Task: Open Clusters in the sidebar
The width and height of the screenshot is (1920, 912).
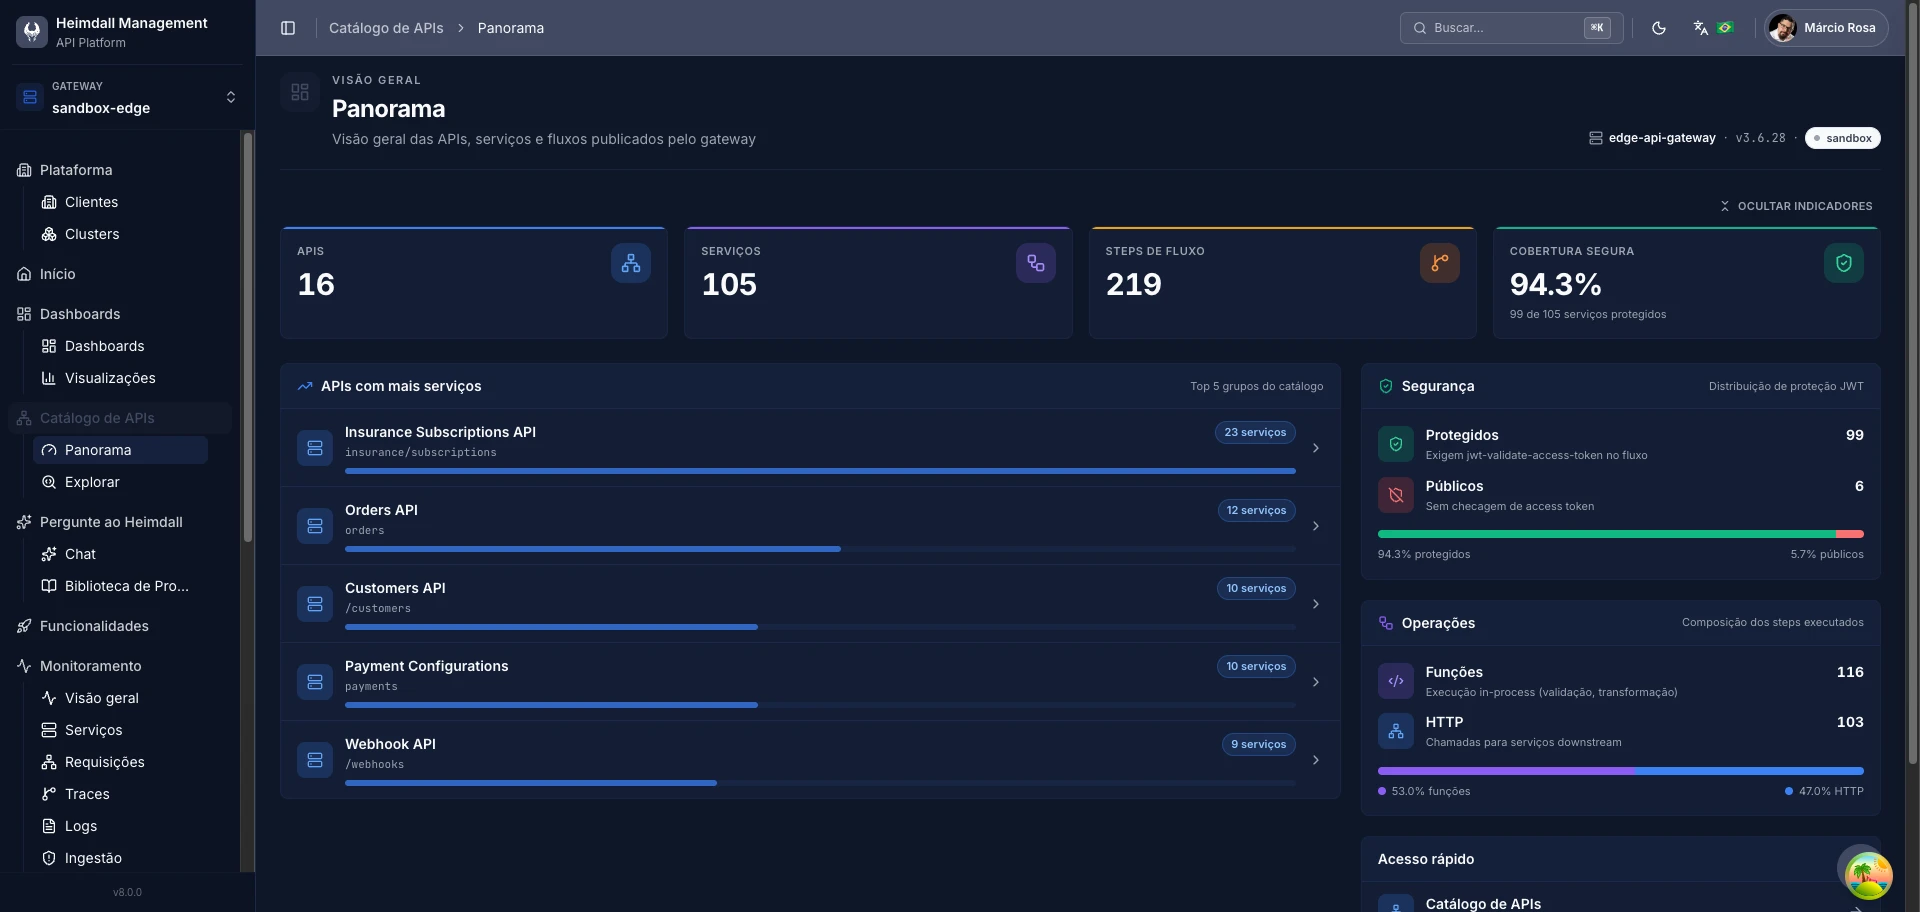Action: point(120,234)
